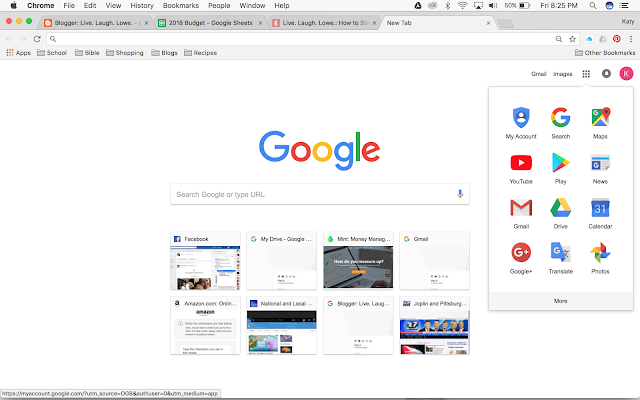The image size is (640, 400).
Task: Open the Joplin and Pittsburg tile
Action: coord(435,325)
